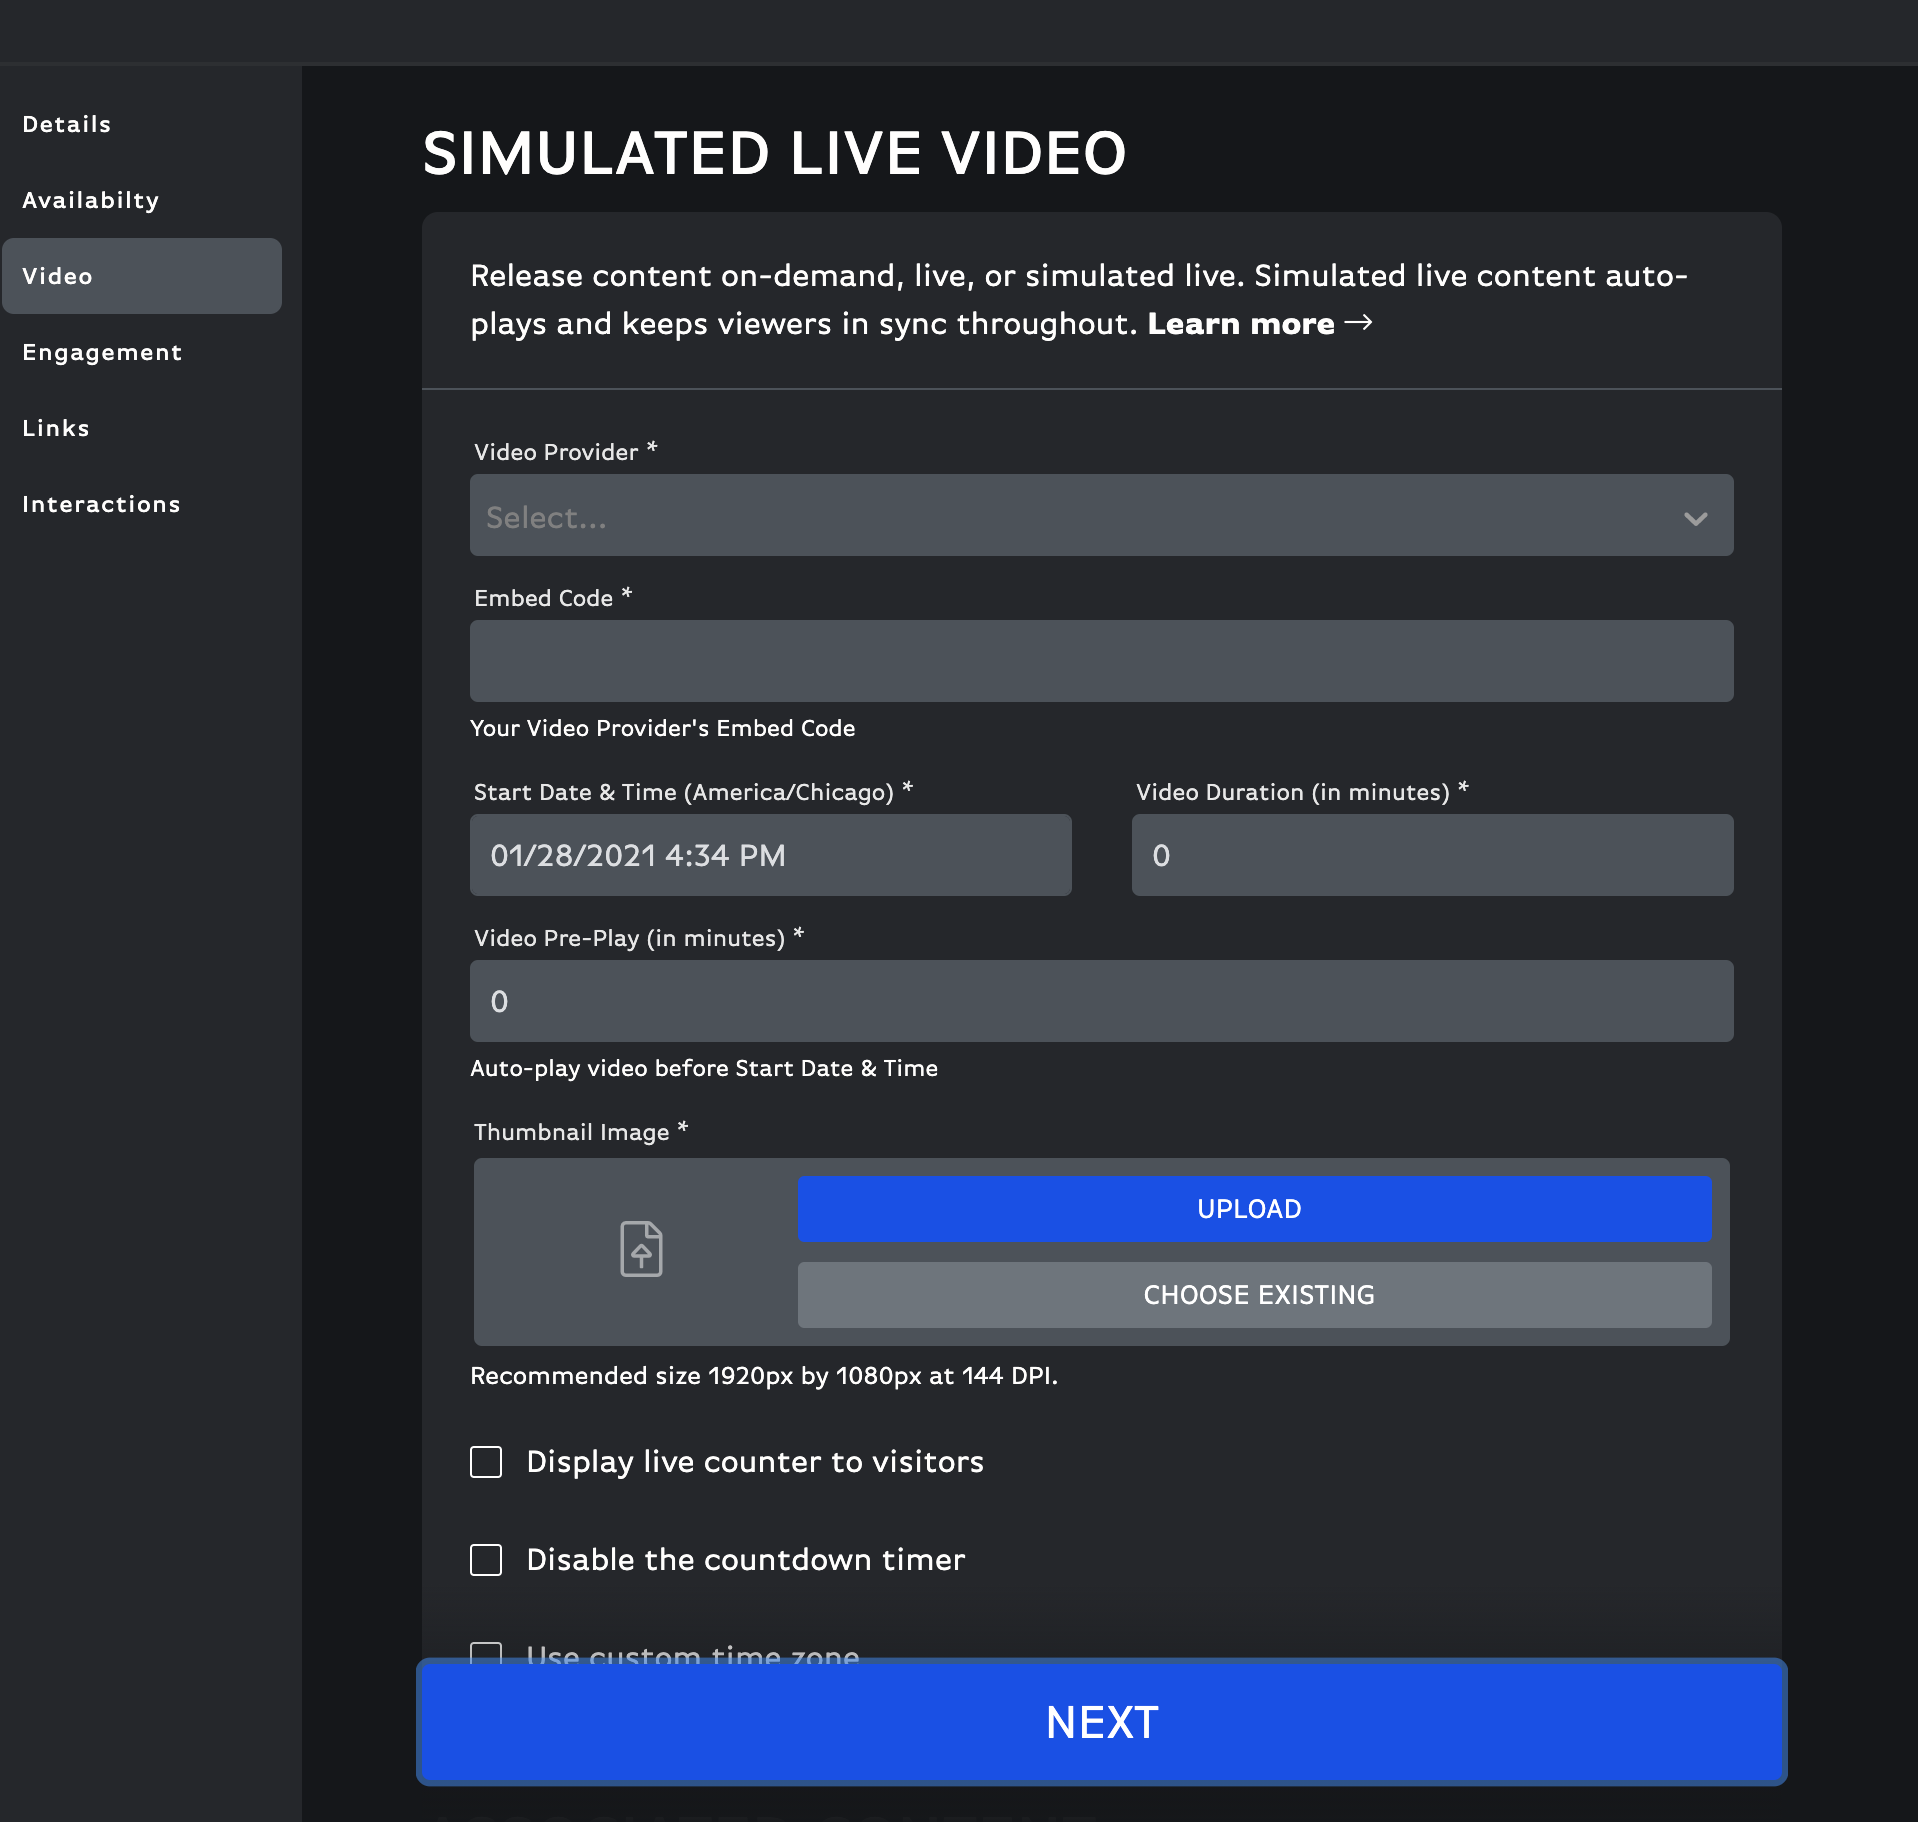
Task: Click the Start Date & Time field
Action: 771,855
